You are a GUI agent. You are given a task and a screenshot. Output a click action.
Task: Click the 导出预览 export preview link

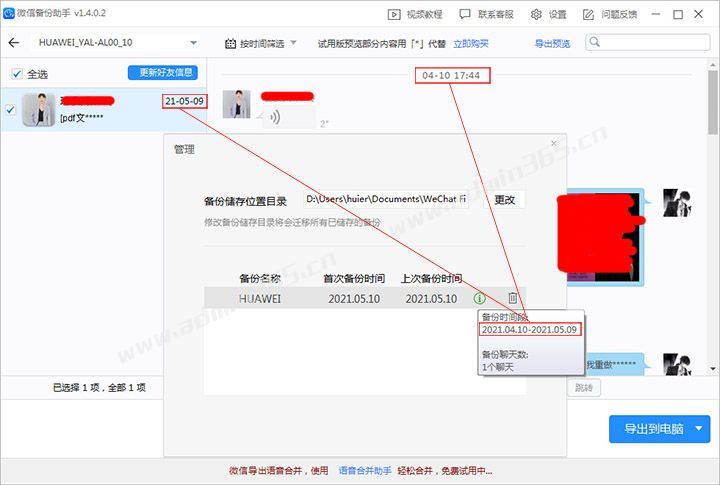552,44
